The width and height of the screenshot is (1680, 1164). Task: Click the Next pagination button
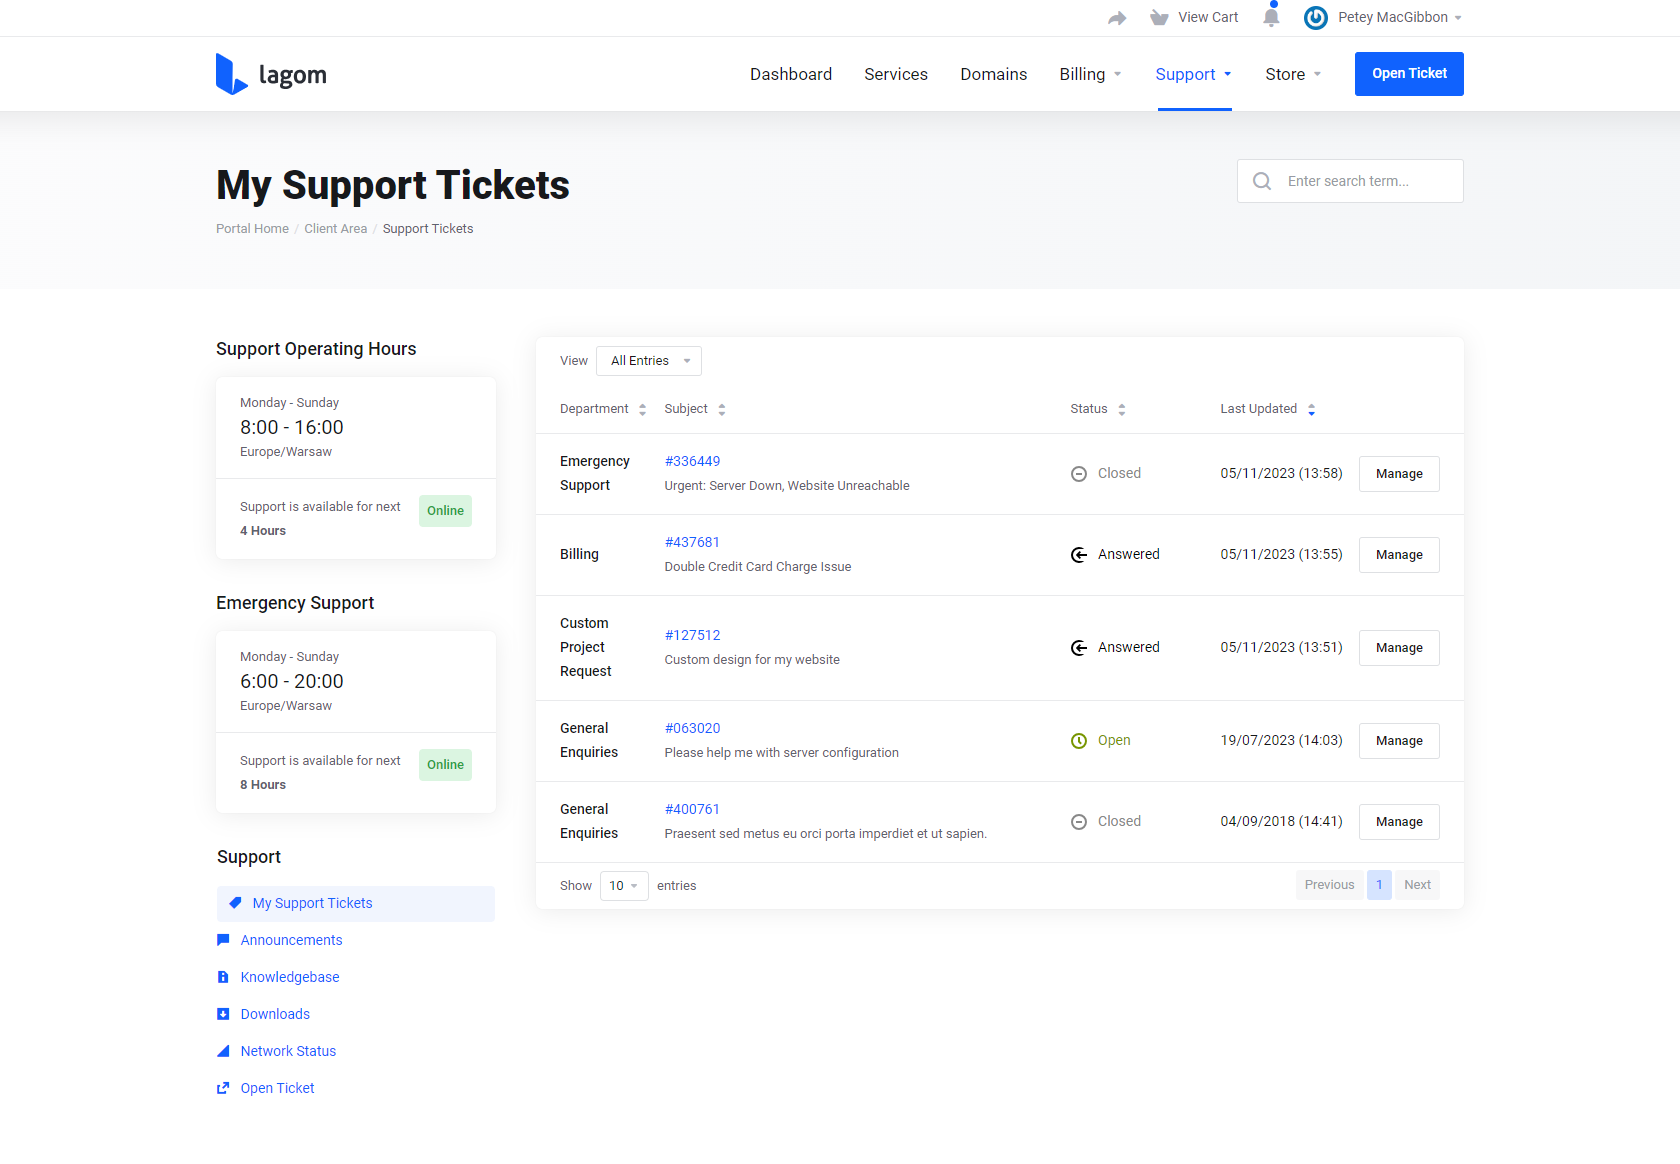[x=1417, y=885]
